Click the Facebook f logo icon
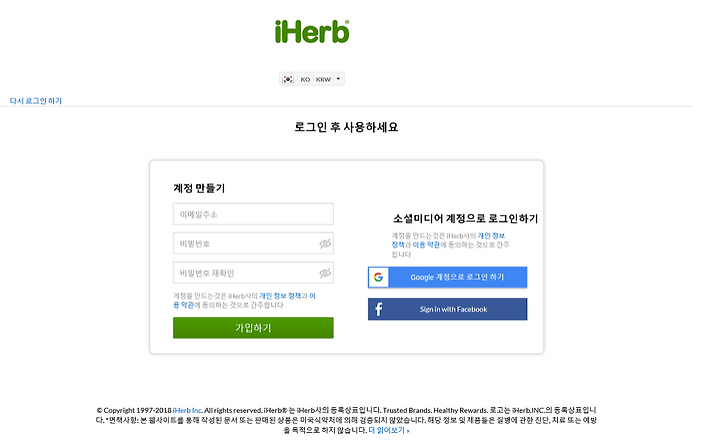 378,309
